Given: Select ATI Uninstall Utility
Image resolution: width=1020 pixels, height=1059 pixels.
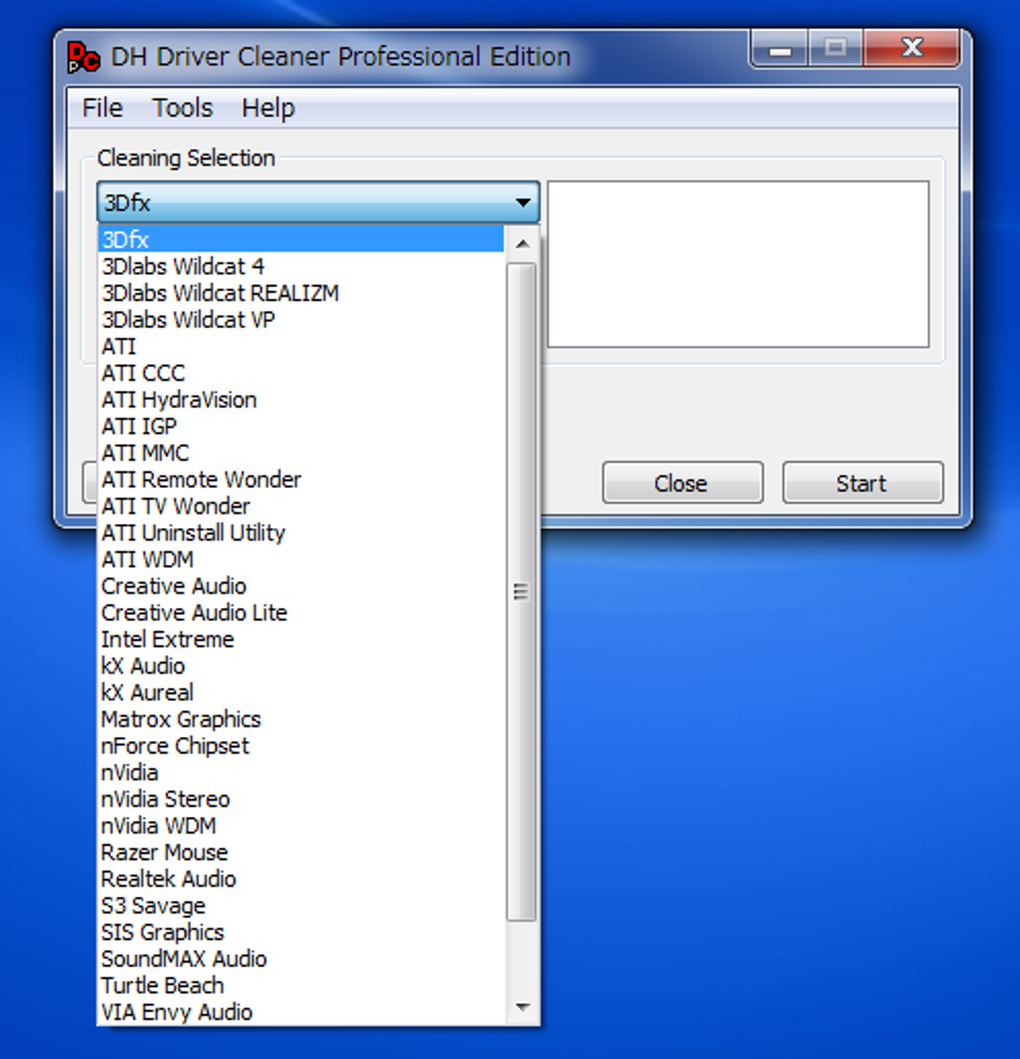Looking at the screenshot, I should (x=301, y=532).
